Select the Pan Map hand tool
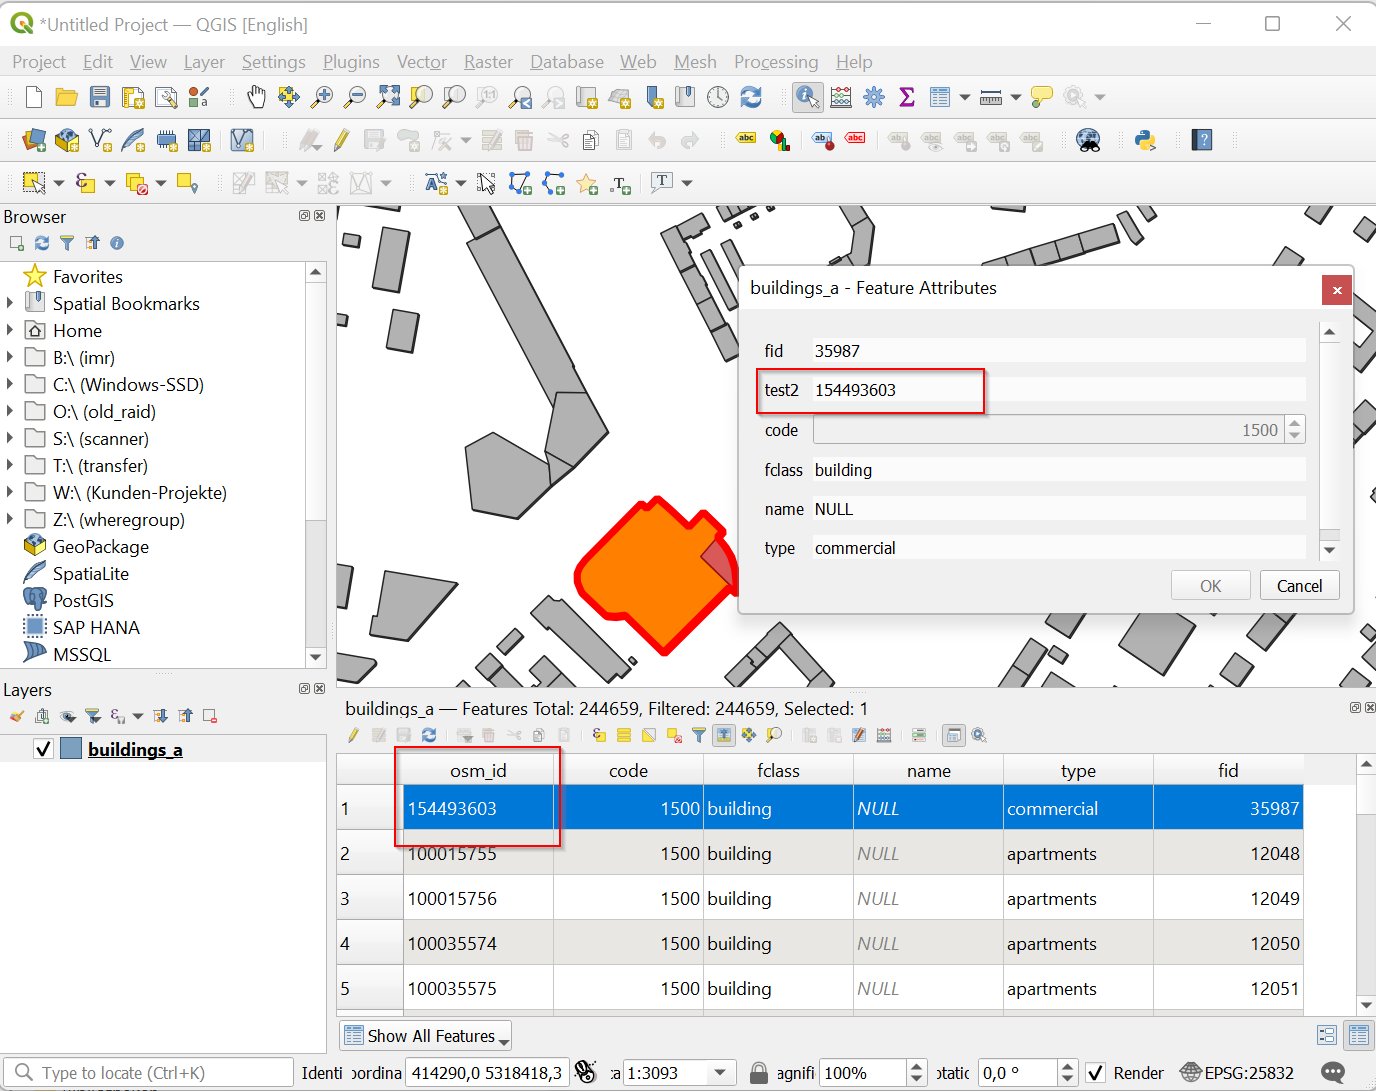Viewport: 1376px width, 1091px height. coord(257,97)
